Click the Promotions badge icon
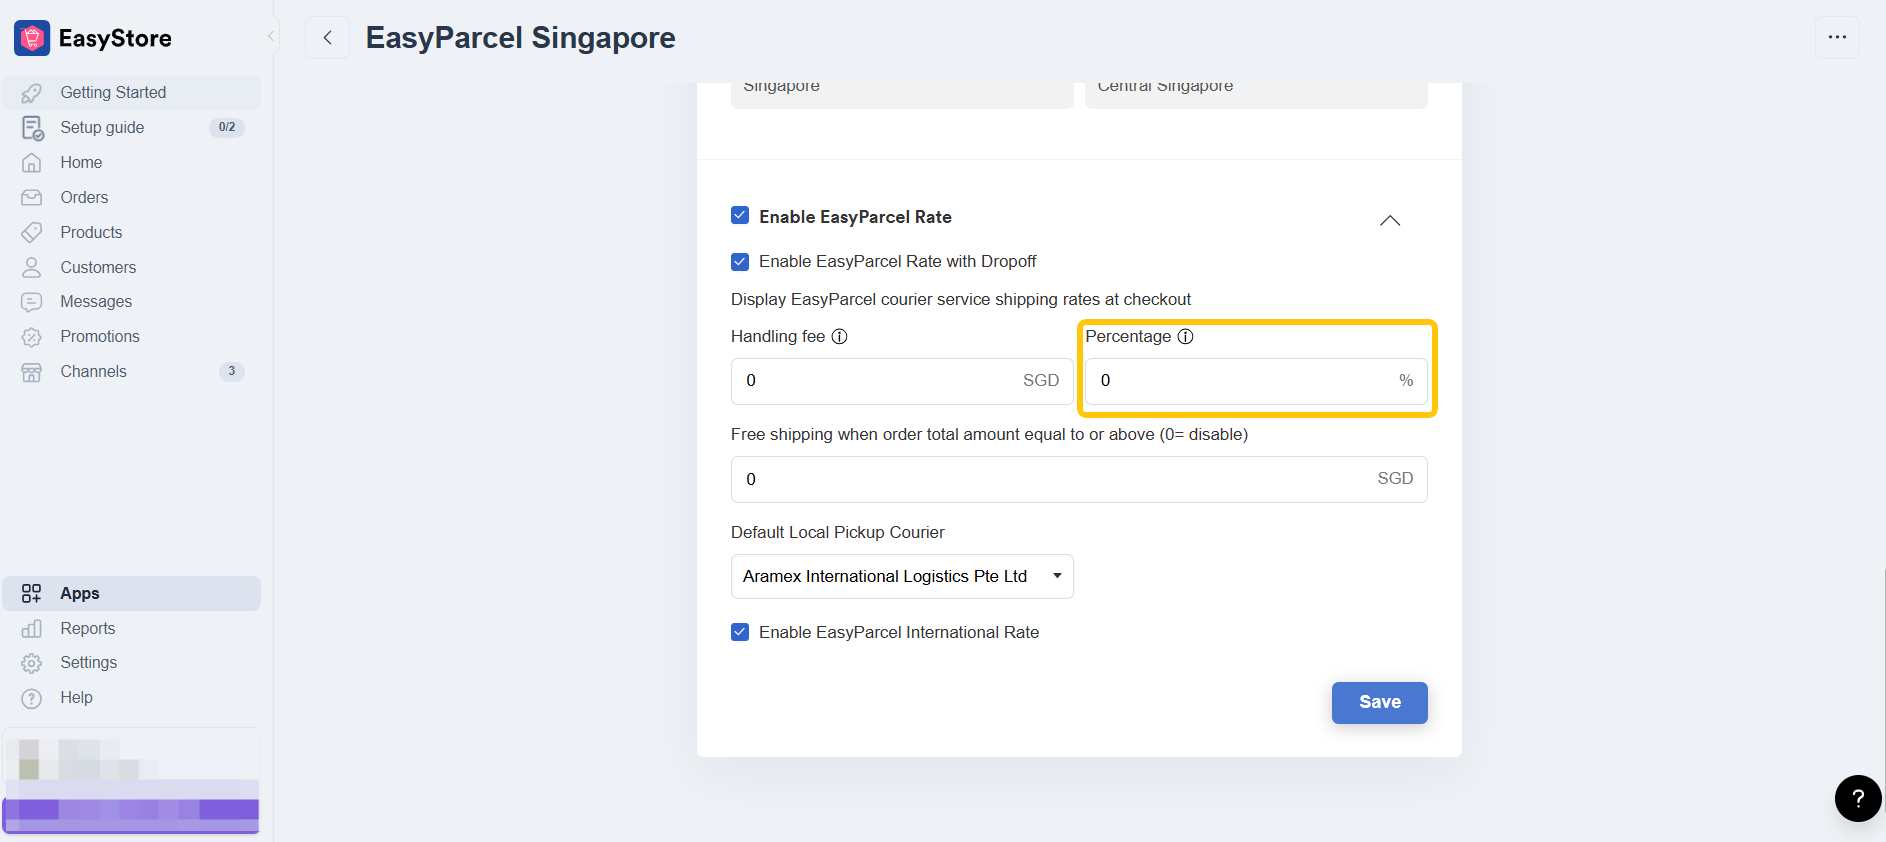This screenshot has height=842, width=1886. [x=32, y=337]
